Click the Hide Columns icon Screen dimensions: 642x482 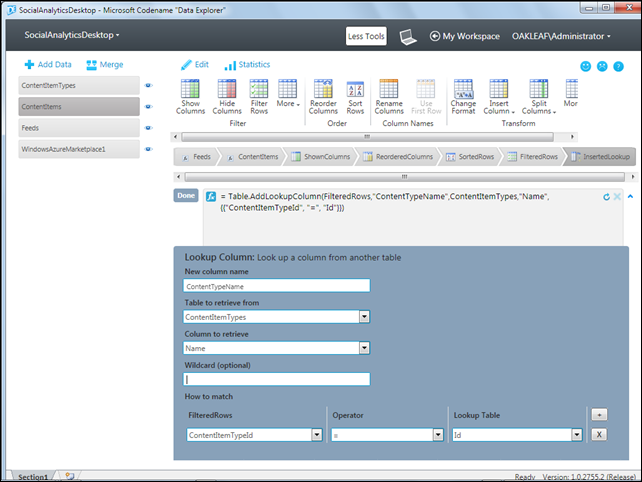[x=226, y=90]
